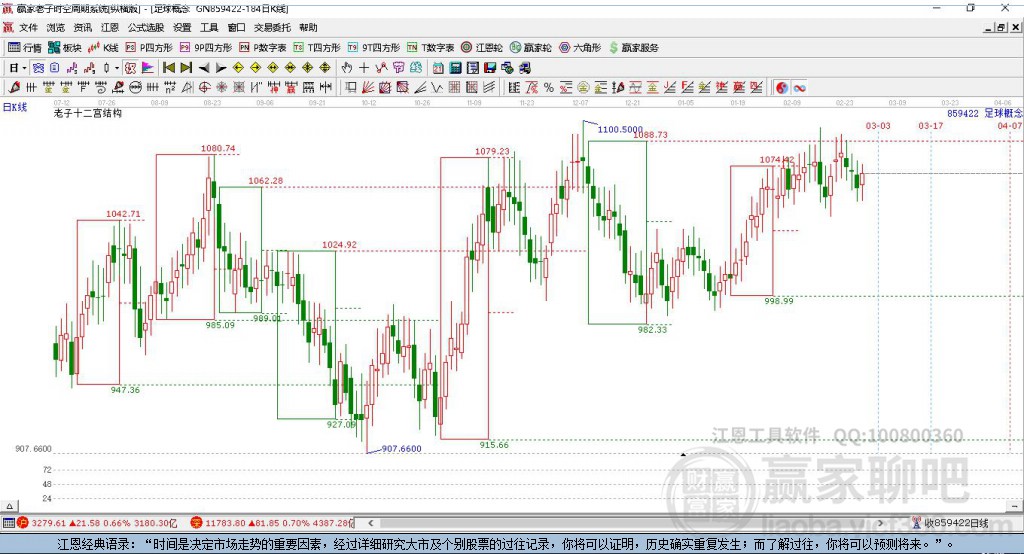
Task: Click the colorful triangle flag icon
Action: click(x=148, y=67)
